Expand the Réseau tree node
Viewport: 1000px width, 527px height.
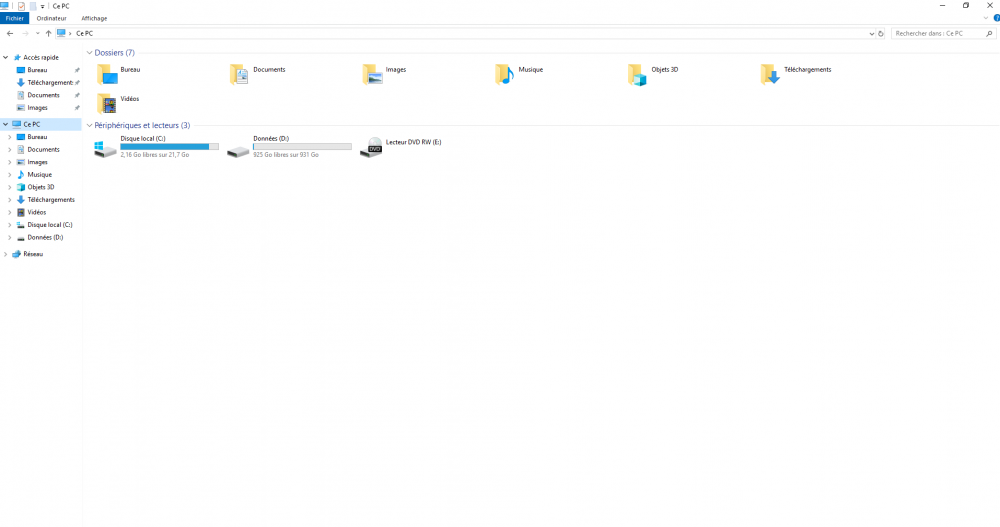6,254
